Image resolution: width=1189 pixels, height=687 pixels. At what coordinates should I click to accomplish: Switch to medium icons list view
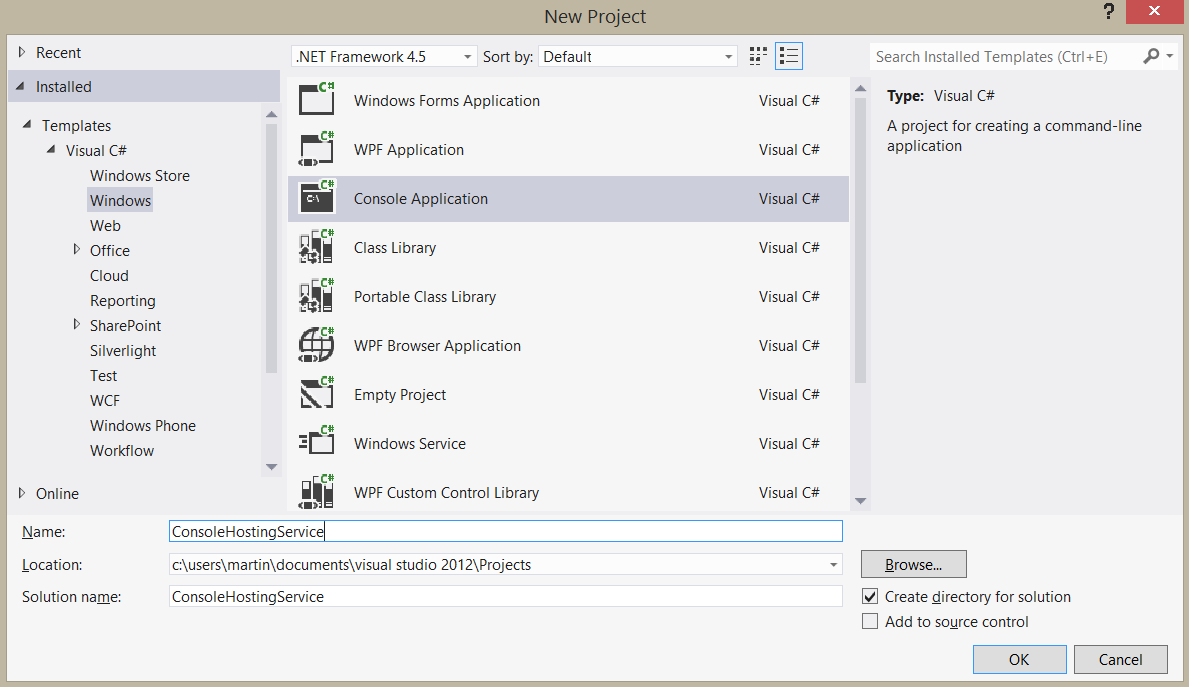coord(789,56)
